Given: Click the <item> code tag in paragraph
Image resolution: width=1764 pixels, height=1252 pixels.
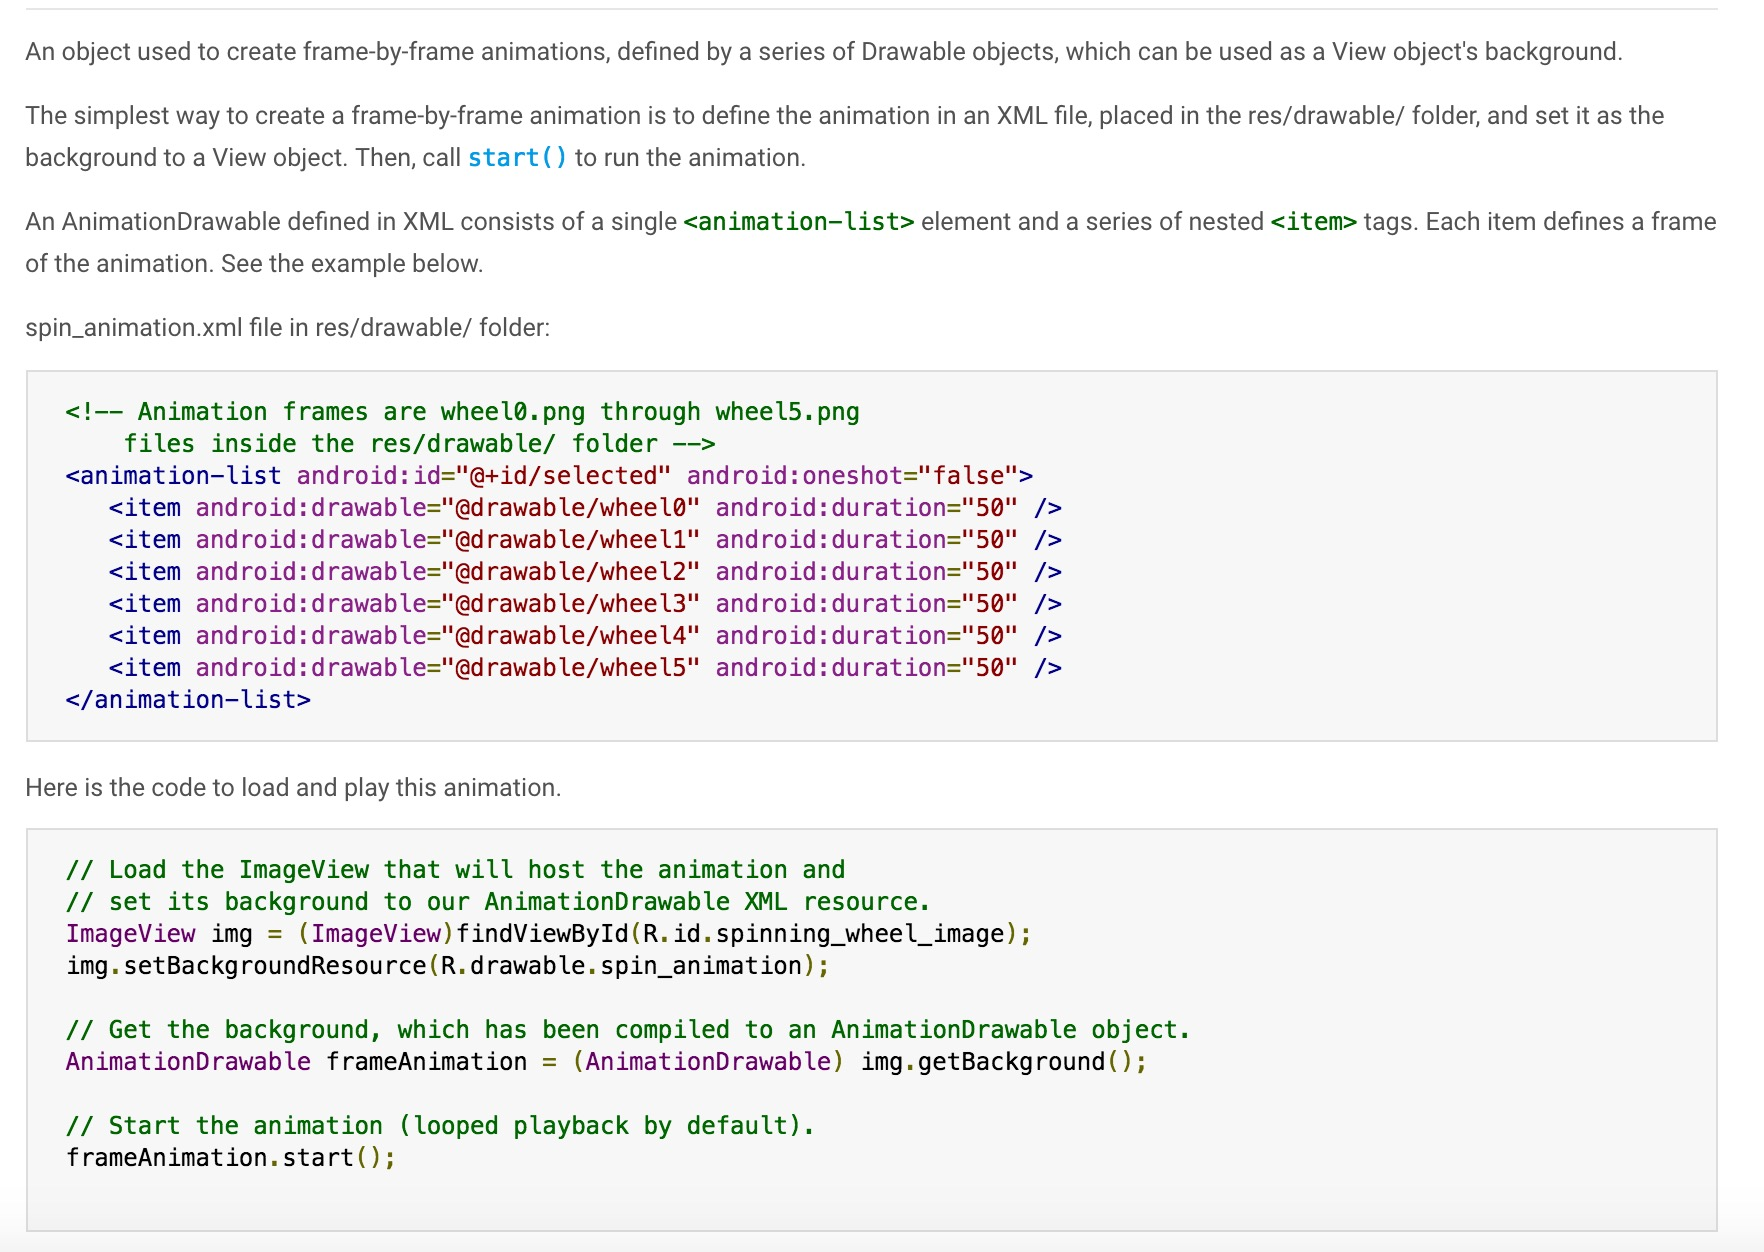Looking at the screenshot, I should click(1313, 222).
